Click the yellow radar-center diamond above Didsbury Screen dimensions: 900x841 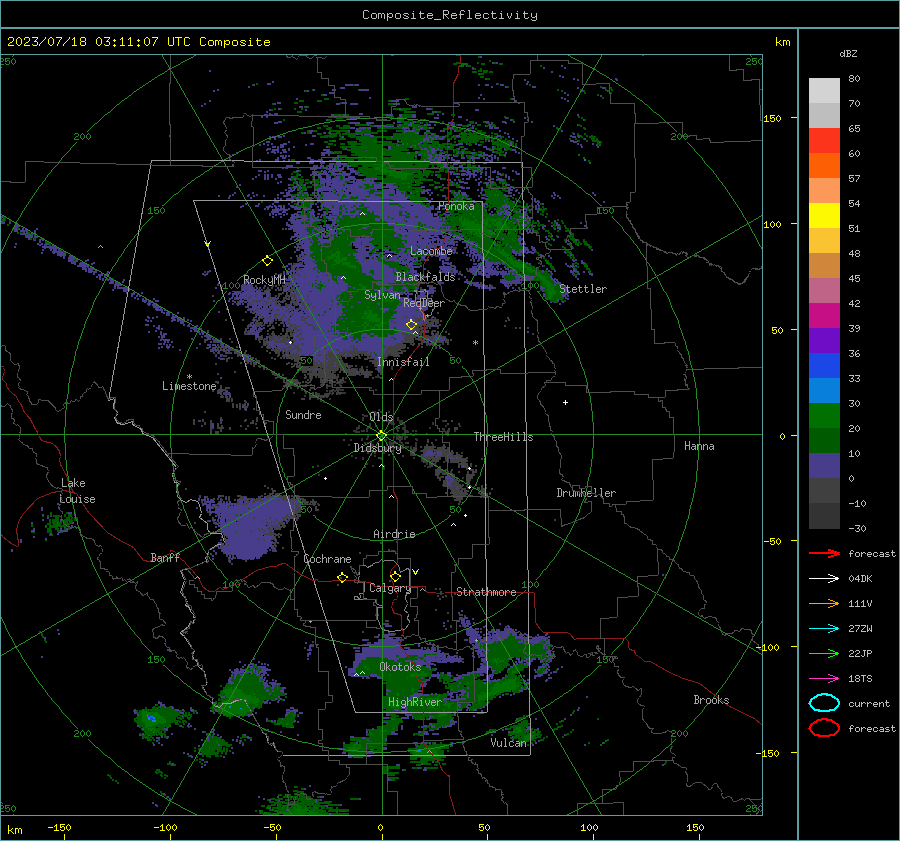pyautogui.click(x=381, y=436)
